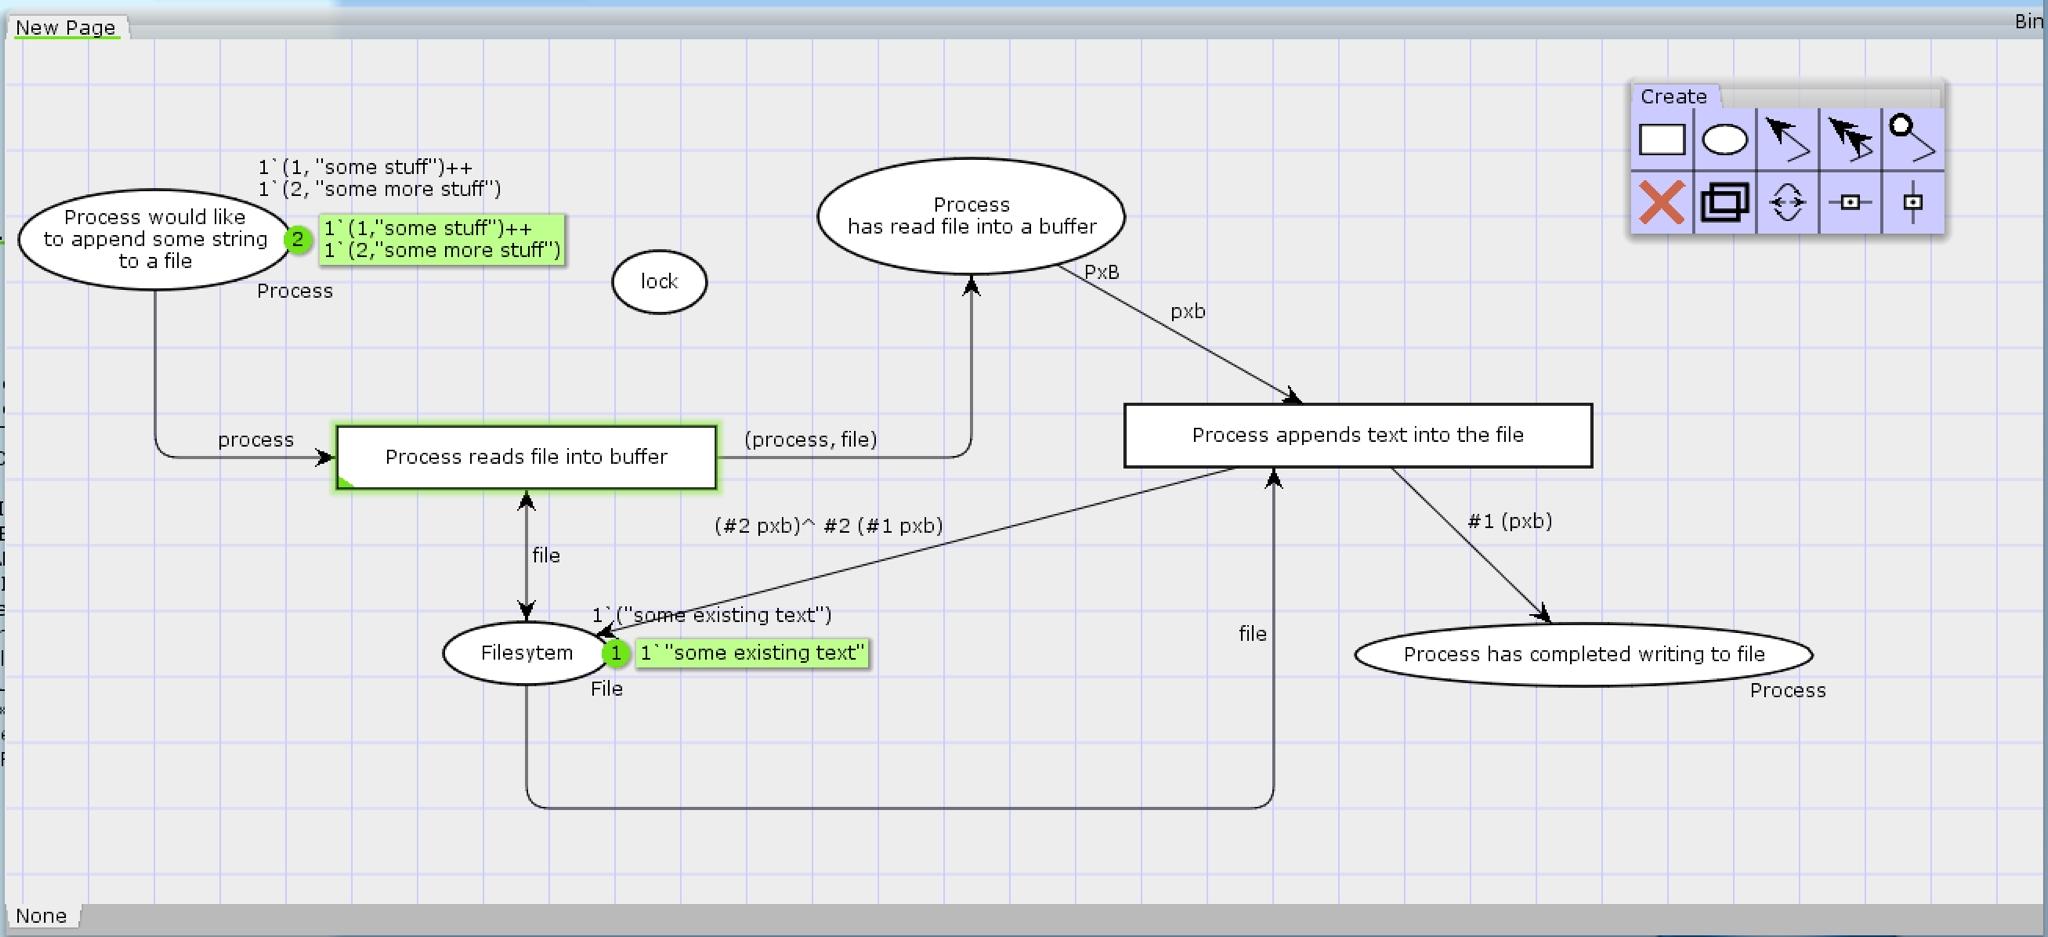
Task: Click the Create palette title tab
Action: click(x=1676, y=97)
